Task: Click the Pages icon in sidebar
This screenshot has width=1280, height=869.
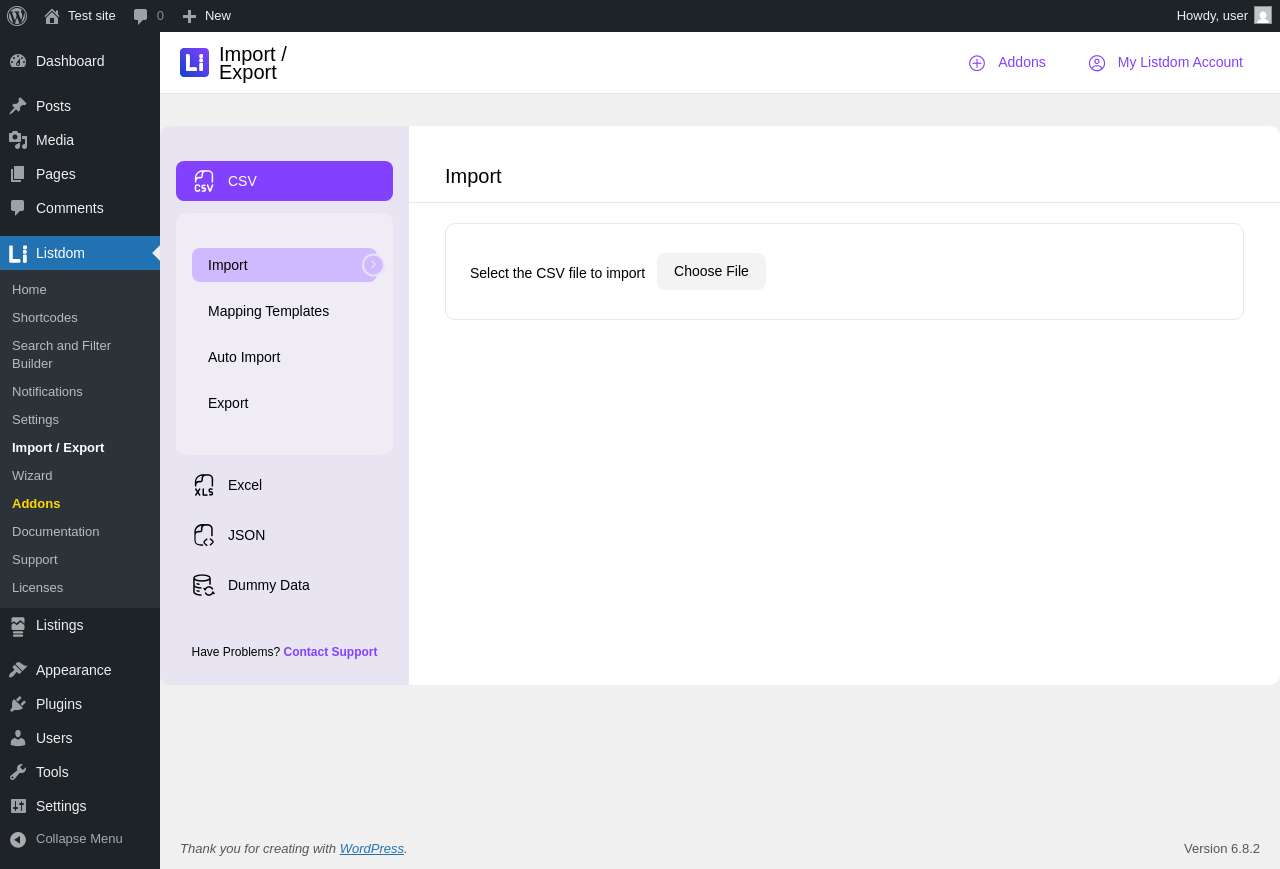Action: click(18, 174)
